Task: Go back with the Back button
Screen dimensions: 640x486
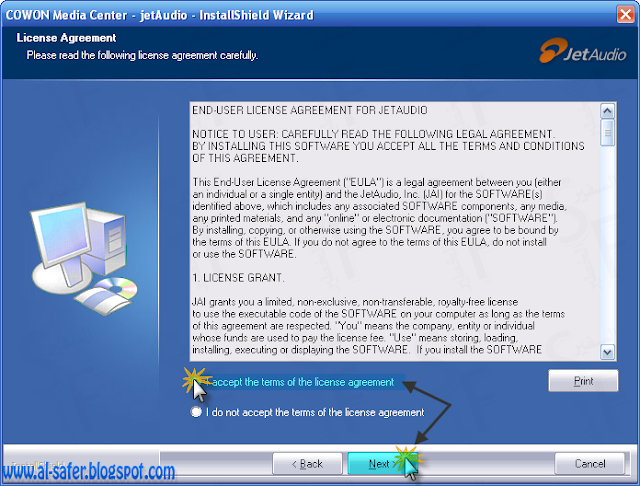Action: pyautogui.click(x=307, y=464)
